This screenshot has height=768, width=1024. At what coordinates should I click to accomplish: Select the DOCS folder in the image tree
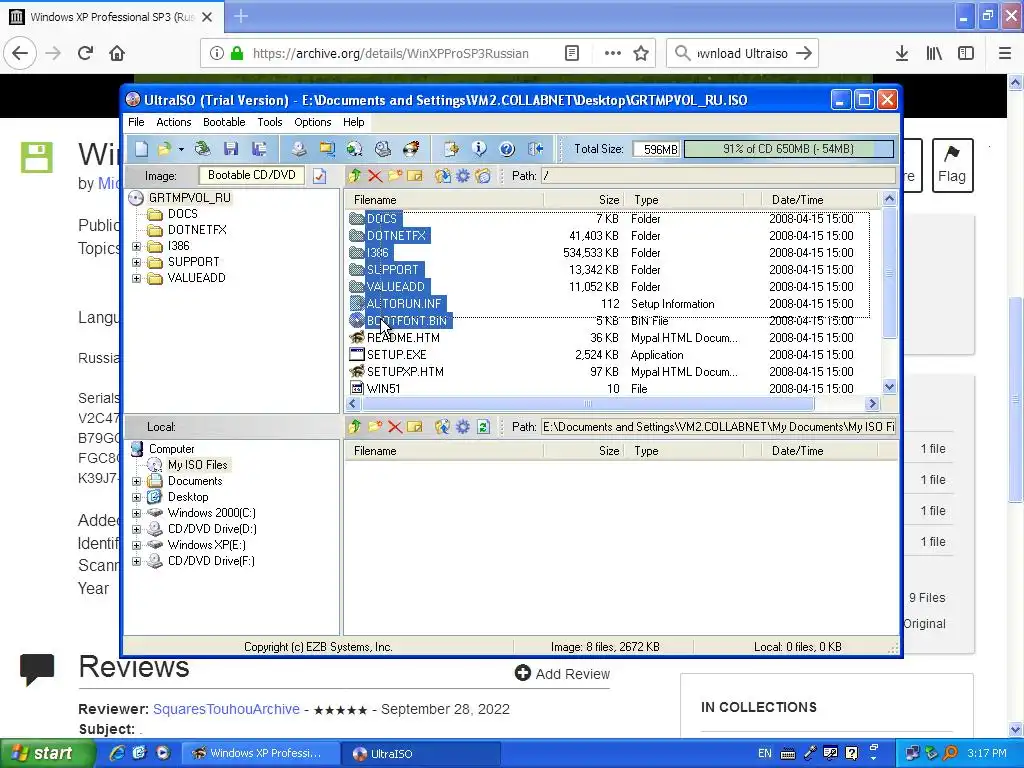coord(182,214)
